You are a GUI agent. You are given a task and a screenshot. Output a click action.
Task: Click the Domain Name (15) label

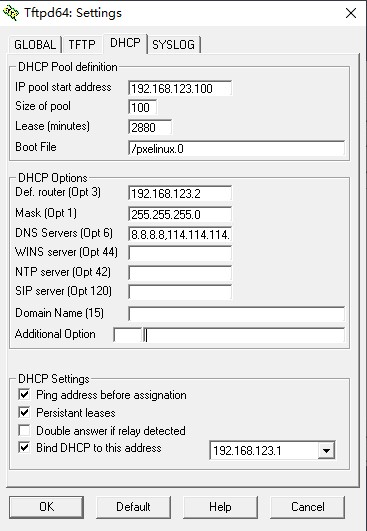pos(59,313)
